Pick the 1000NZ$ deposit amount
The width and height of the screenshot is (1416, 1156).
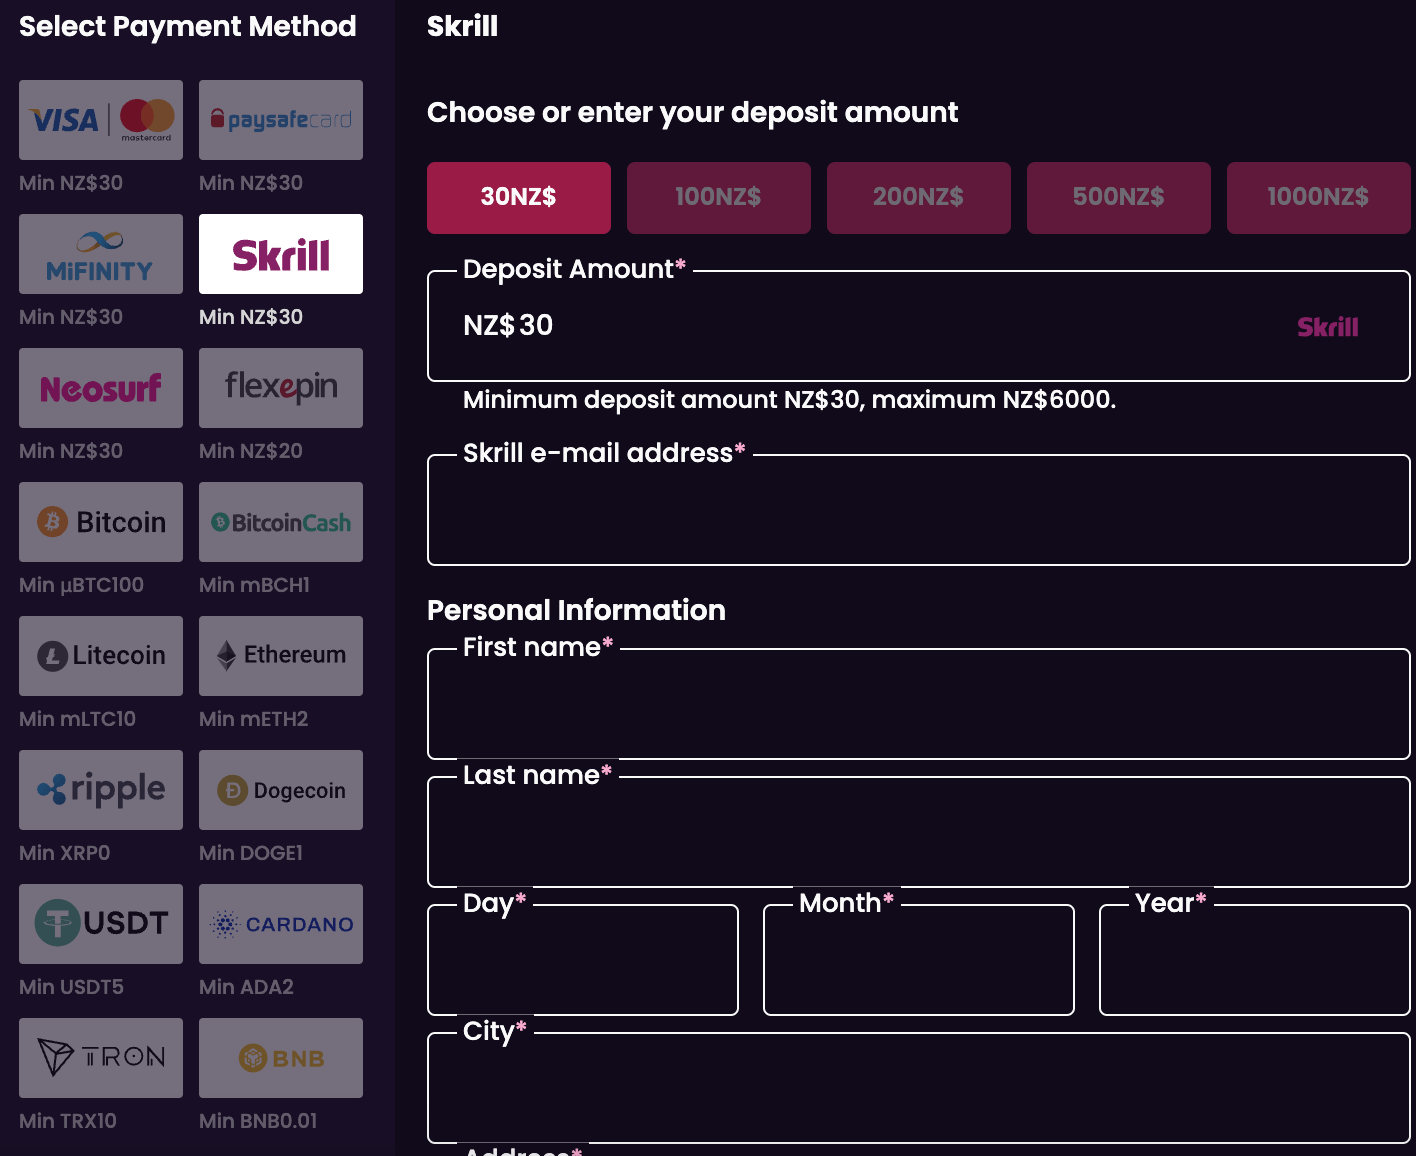(1319, 198)
